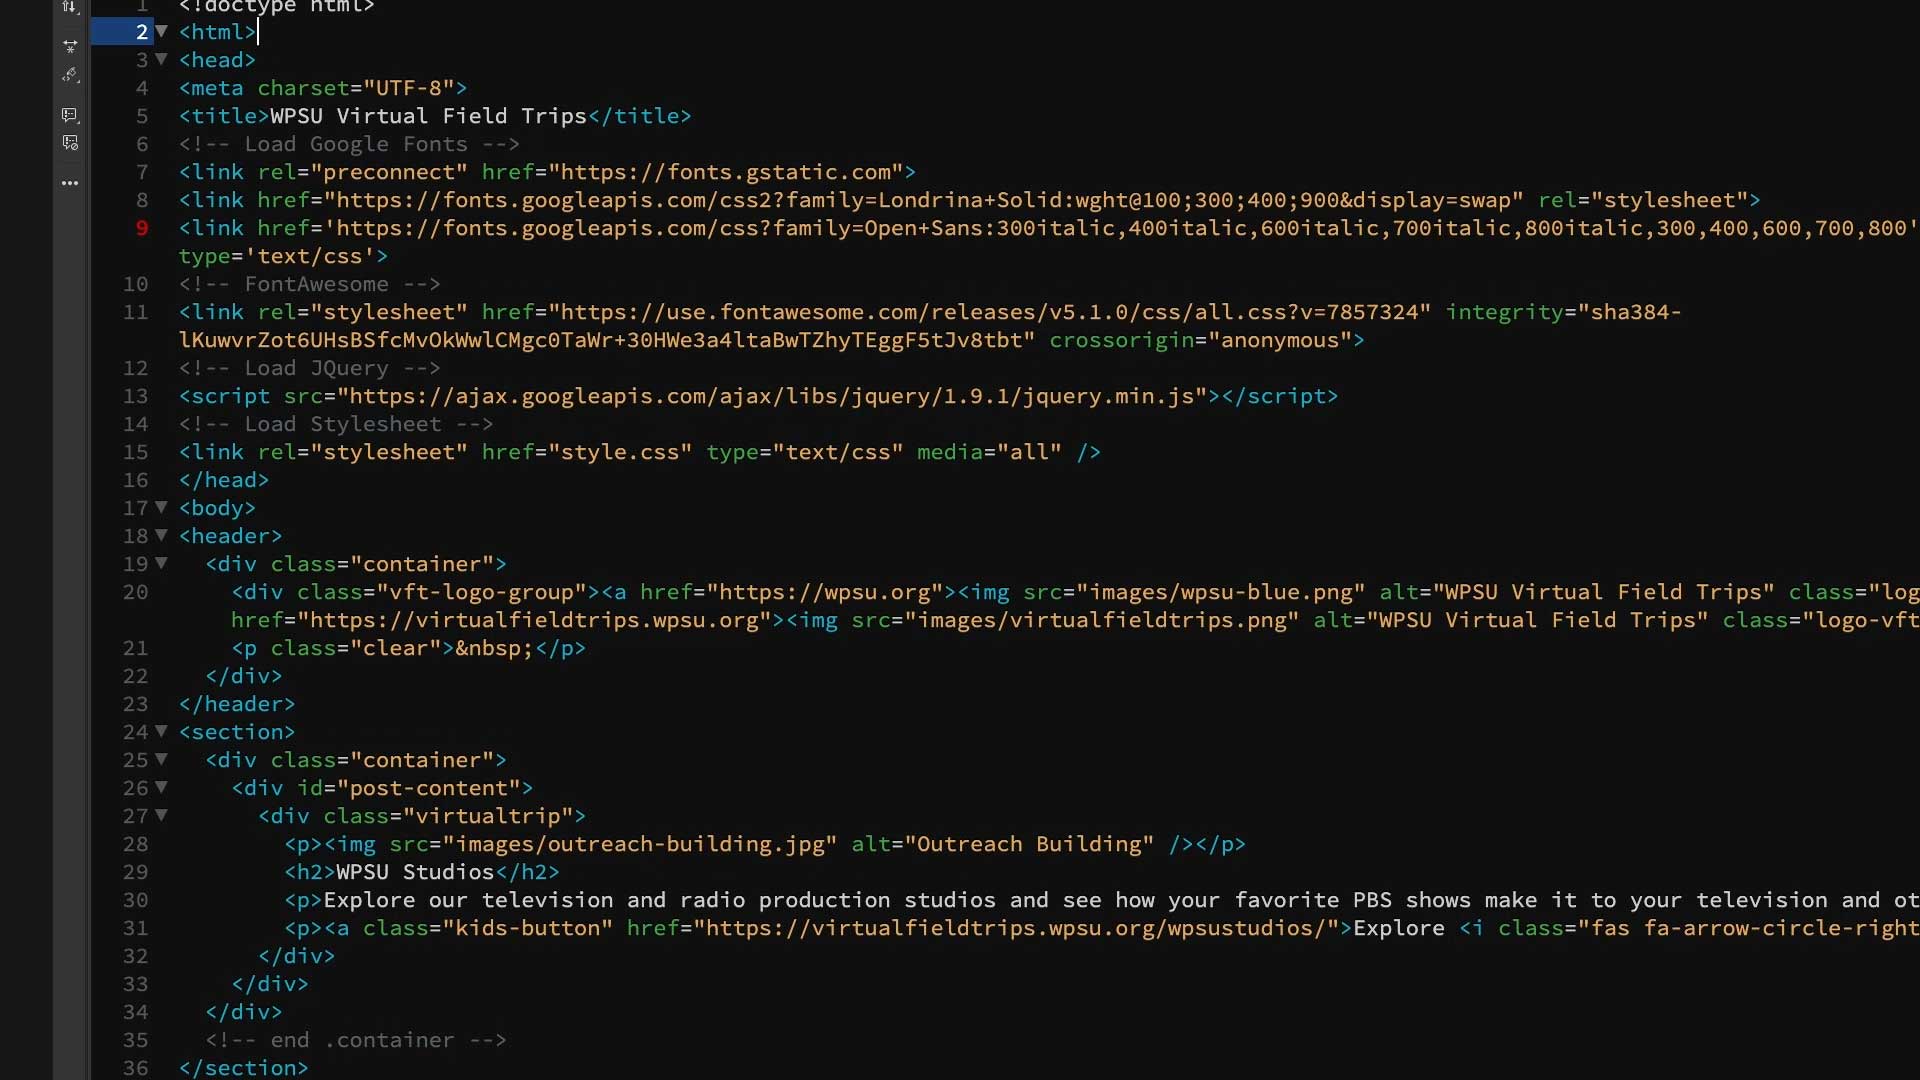Click the Expand All code icon

[70, 46]
